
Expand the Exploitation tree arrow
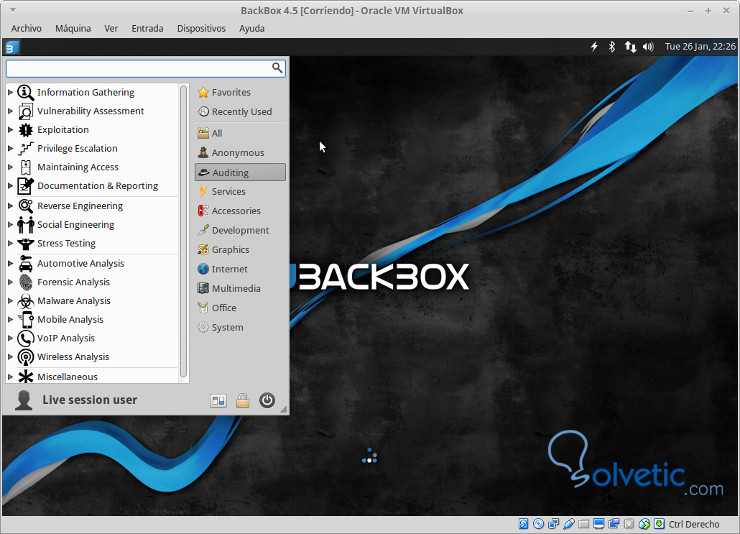coord(10,130)
